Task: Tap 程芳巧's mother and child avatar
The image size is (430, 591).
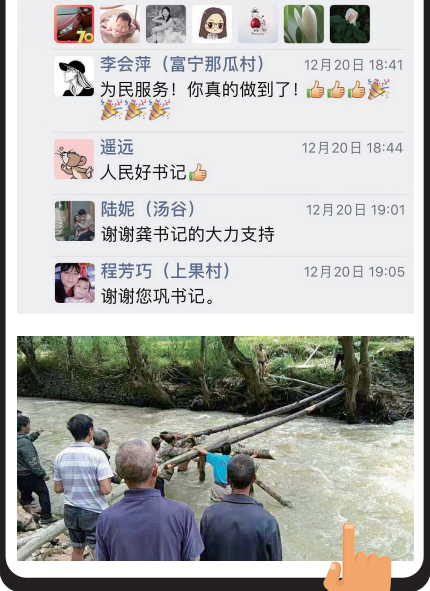Action: [75, 283]
